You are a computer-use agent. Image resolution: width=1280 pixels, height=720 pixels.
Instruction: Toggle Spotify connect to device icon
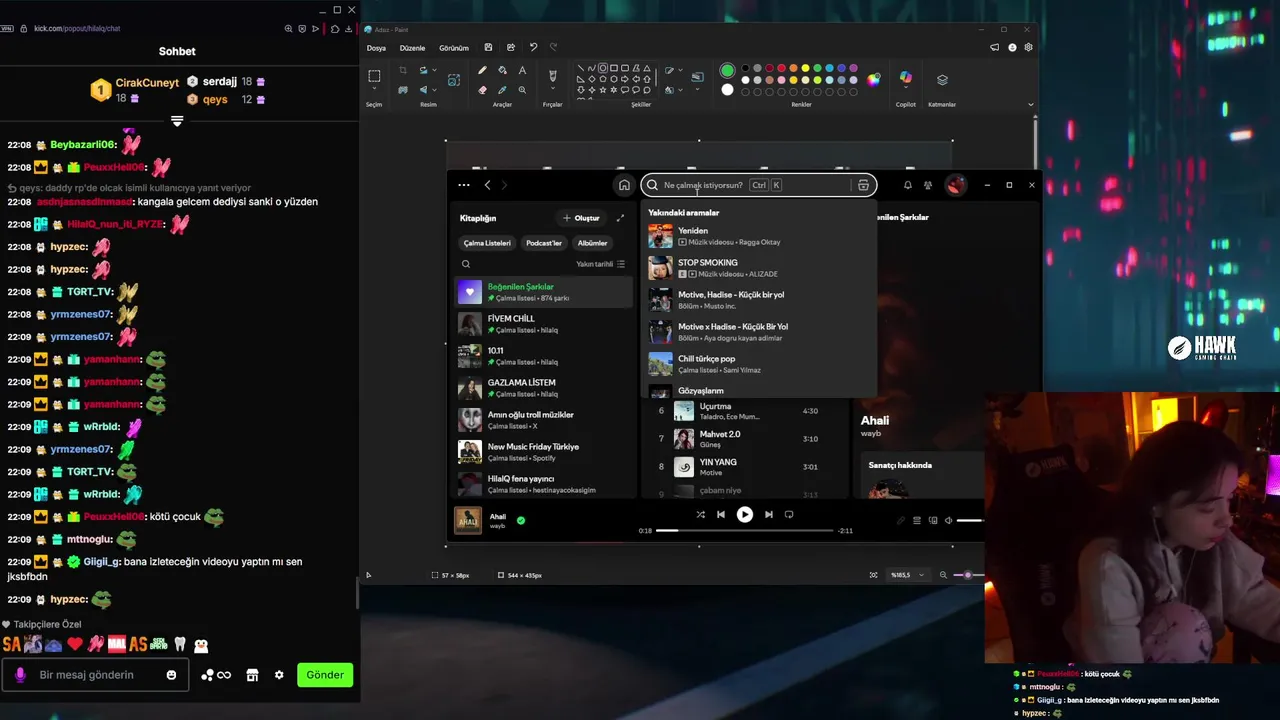click(933, 520)
